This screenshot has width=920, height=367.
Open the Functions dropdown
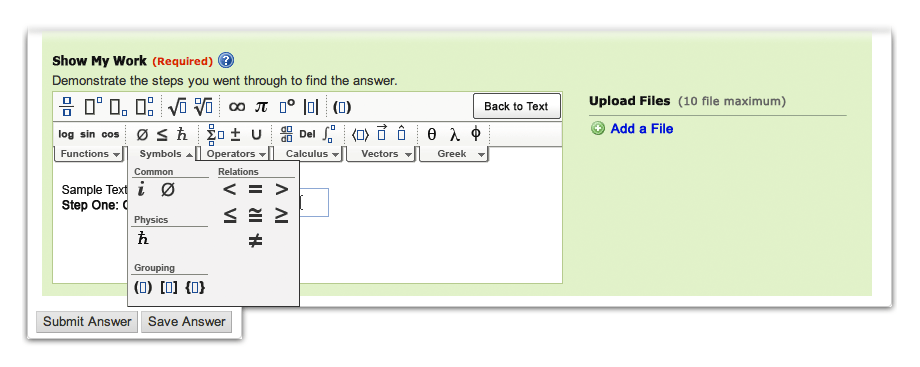[89, 154]
